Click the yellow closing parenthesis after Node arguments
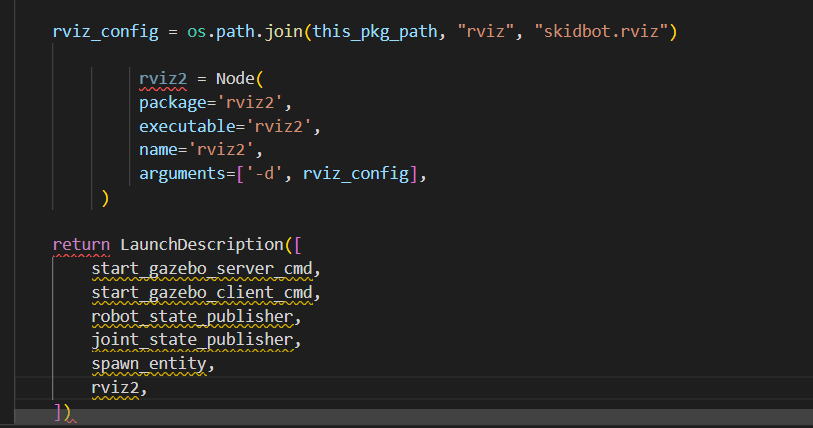Image resolution: width=813 pixels, height=428 pixels. pos(105,198)
